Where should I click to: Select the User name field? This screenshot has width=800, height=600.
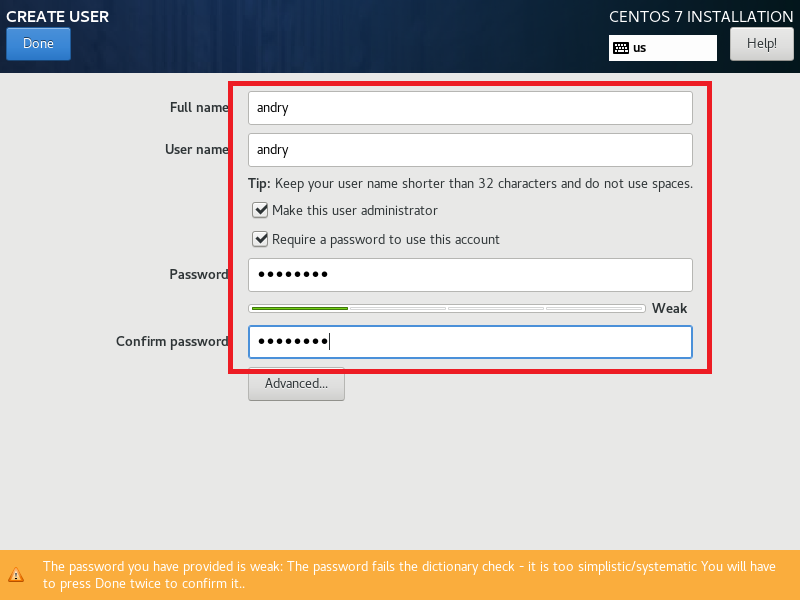click(470, 149)
